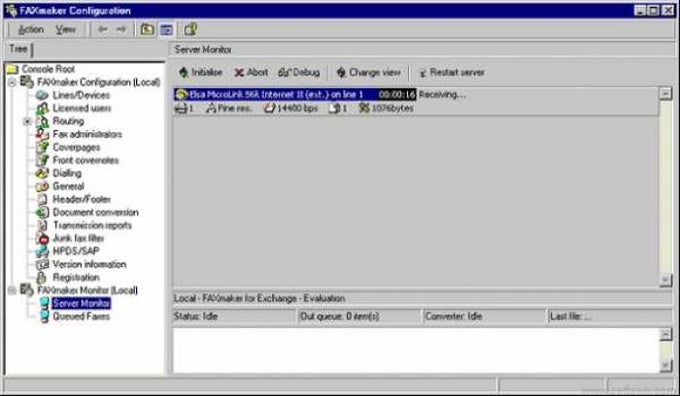Click the Coverpages icon

click(x=42, y=147)
